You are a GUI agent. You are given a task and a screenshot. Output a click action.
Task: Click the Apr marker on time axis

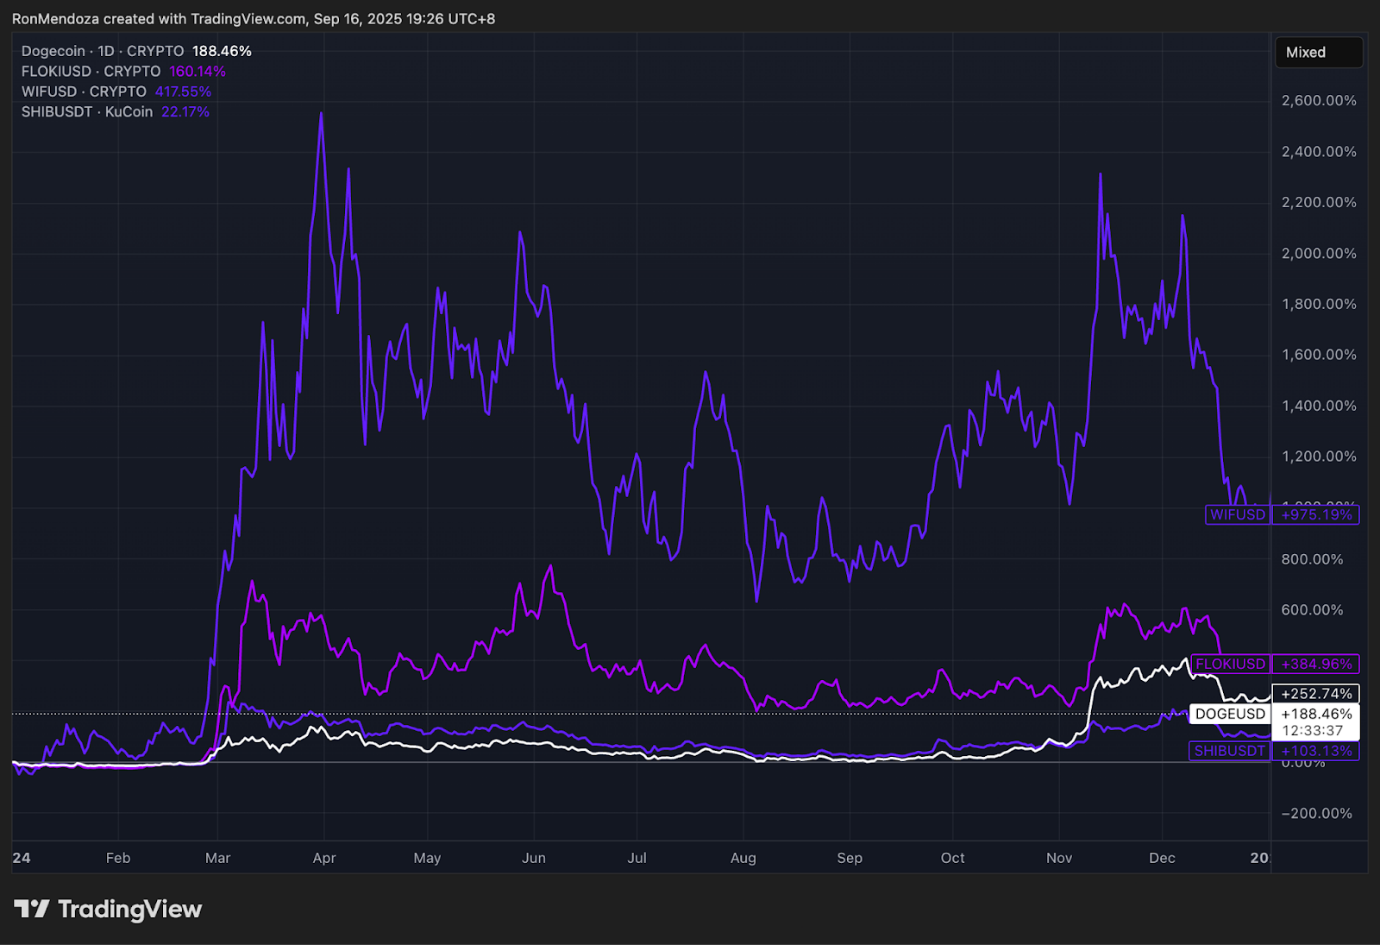pyautogui.click(x=324, y=858)
